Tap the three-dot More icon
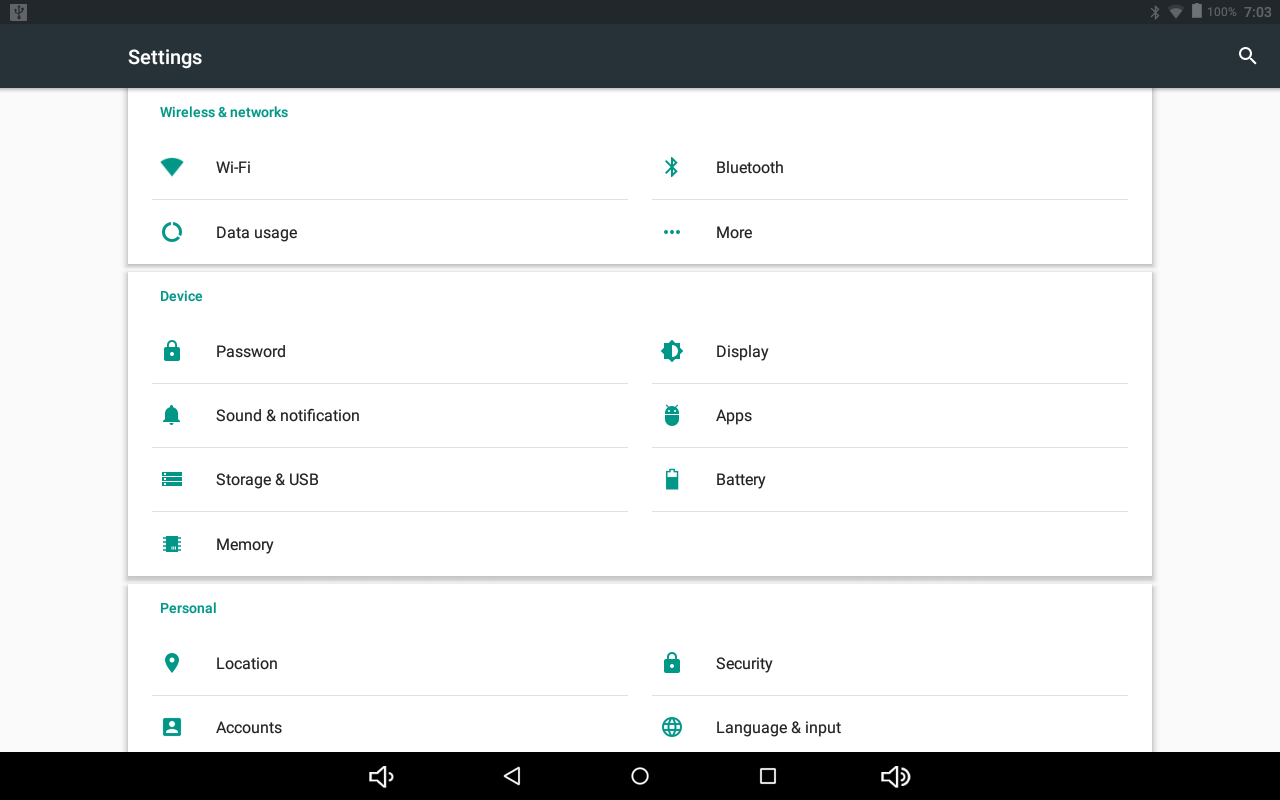This screenshot has height=800, width=1280. pos(672,232)
